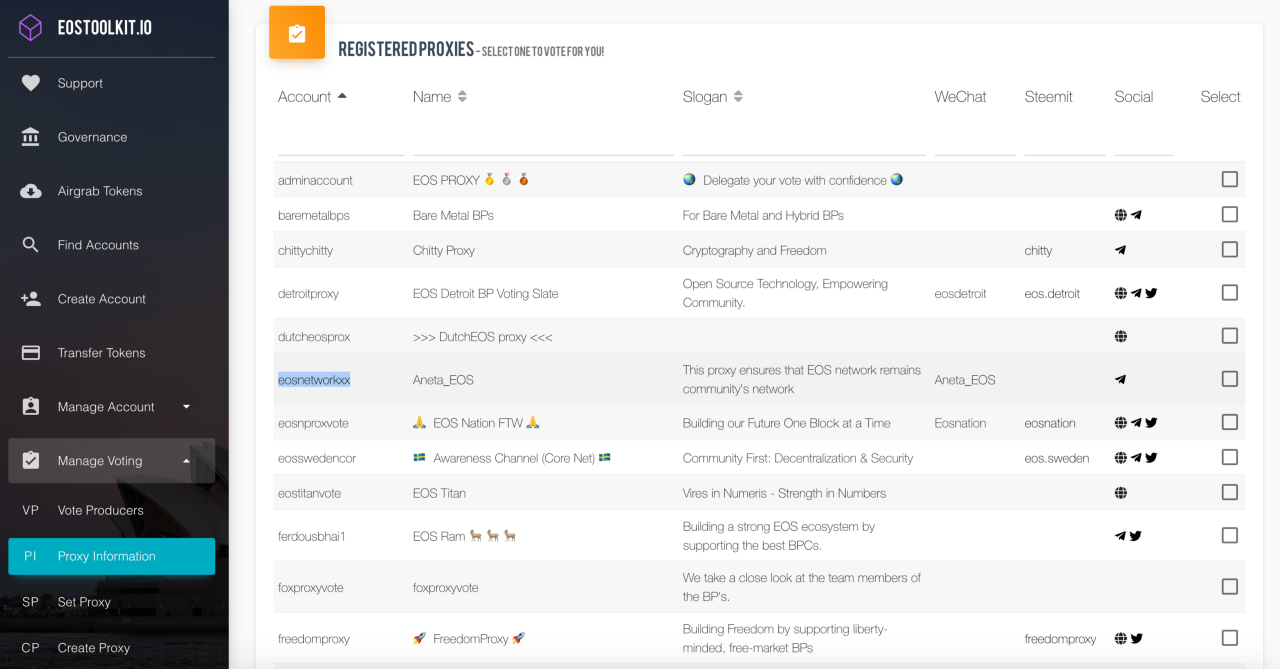Click the Twitter icon for freedomproxy
The height and width of the screenshot is (669, 1280).
1137,639
